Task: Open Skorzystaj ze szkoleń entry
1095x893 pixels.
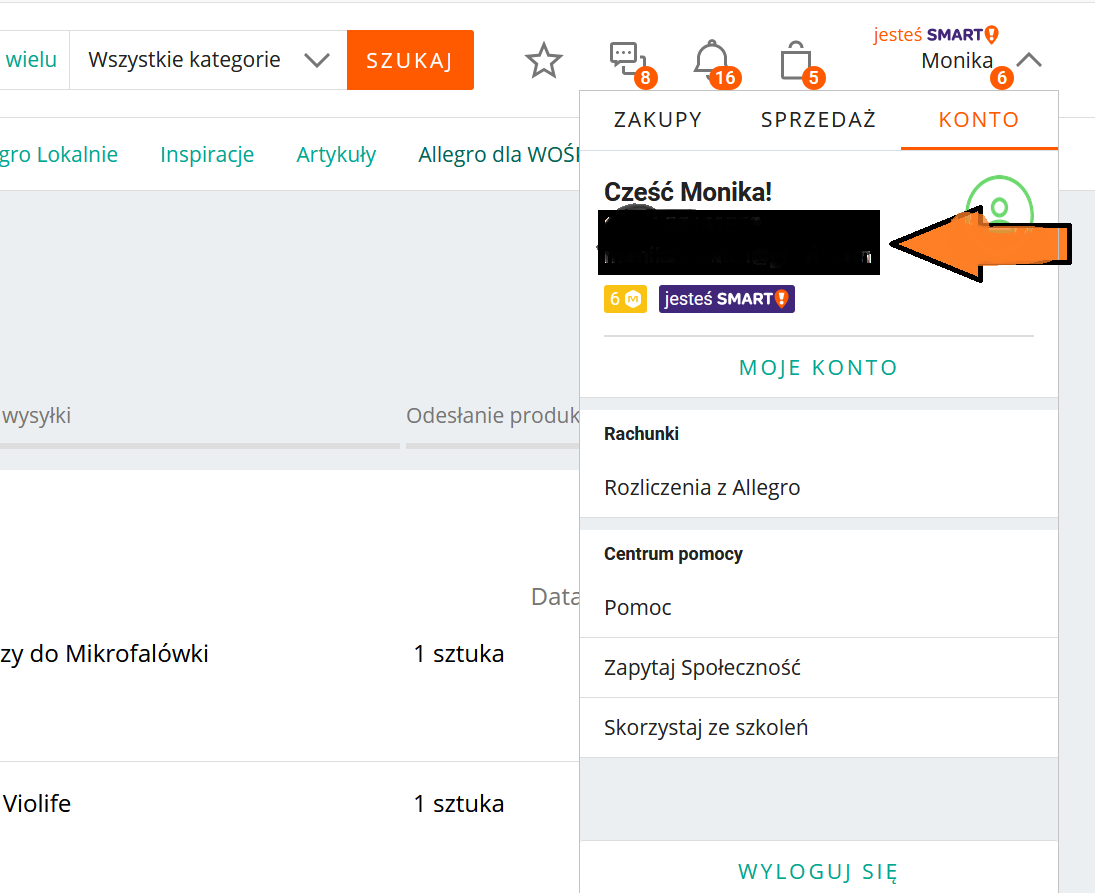Action: pyautogui.click(x=818, y=728)
